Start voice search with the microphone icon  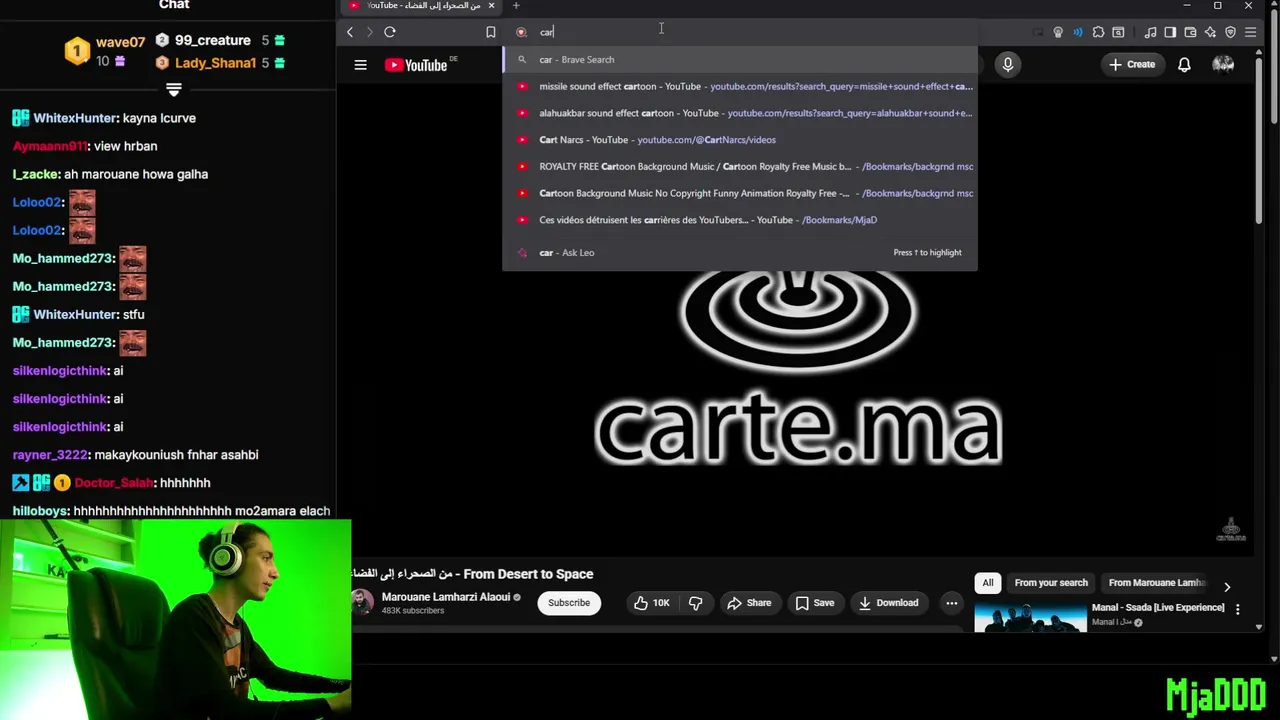point(1007,65)
